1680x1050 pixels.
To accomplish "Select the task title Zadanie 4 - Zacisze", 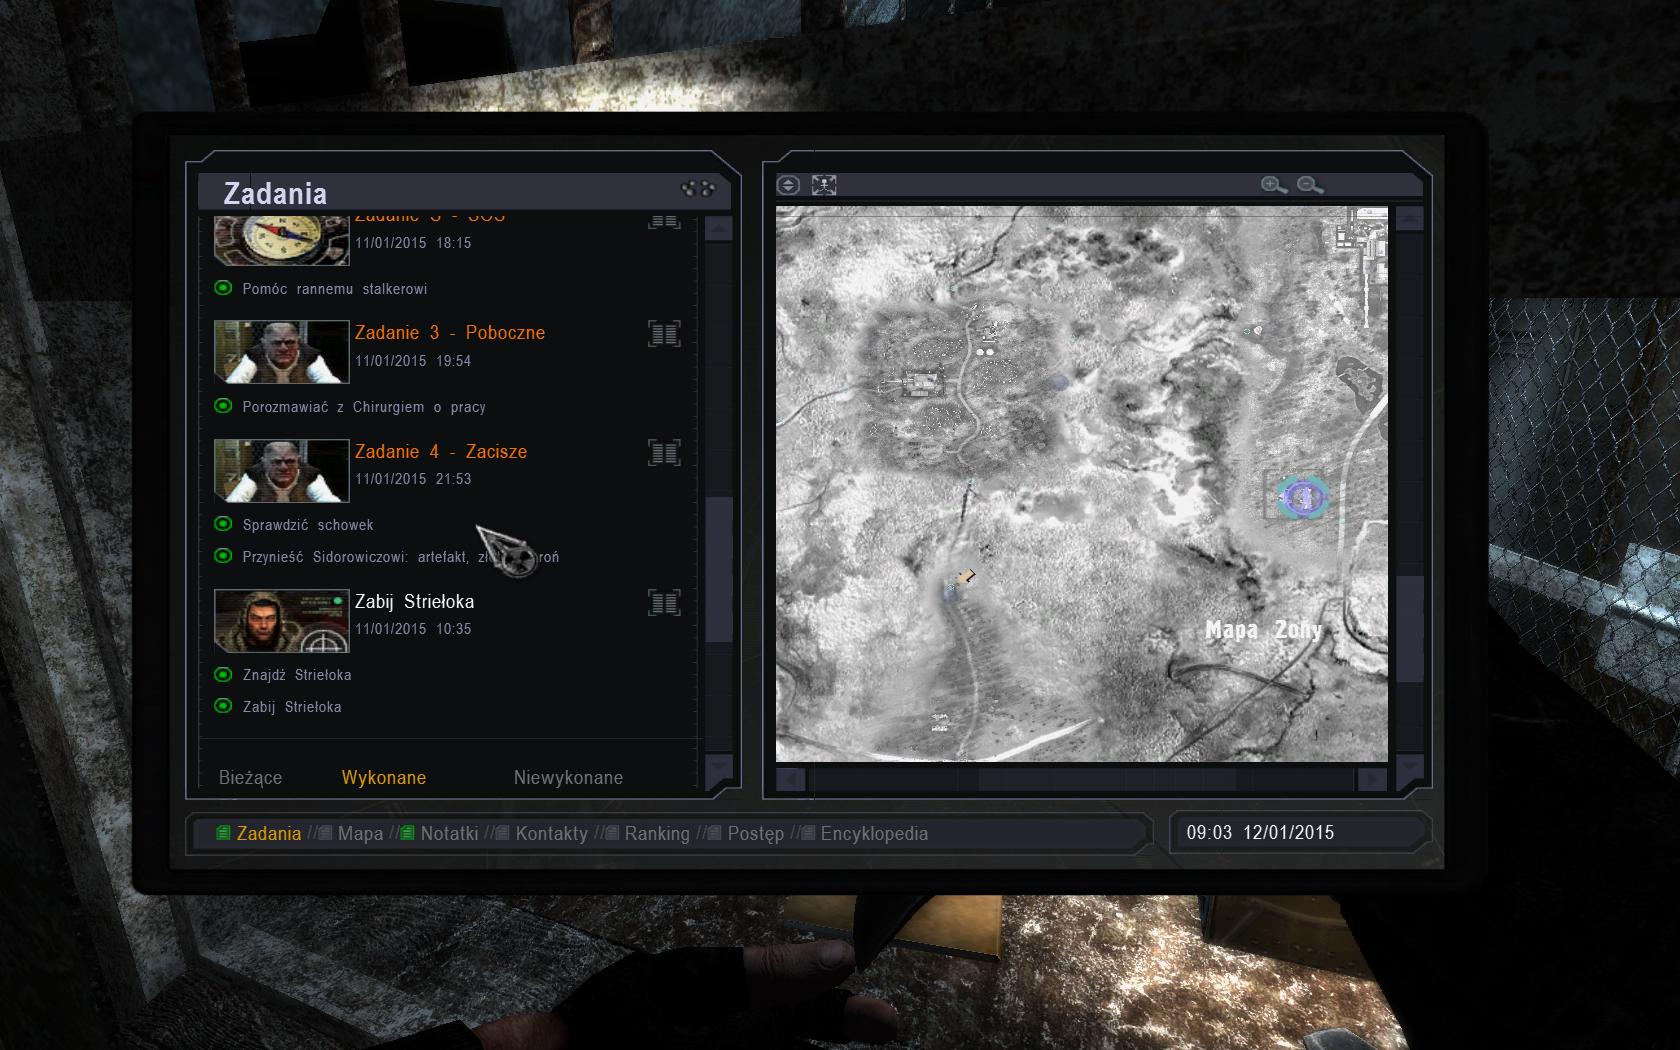I will (x=441, y=452).
